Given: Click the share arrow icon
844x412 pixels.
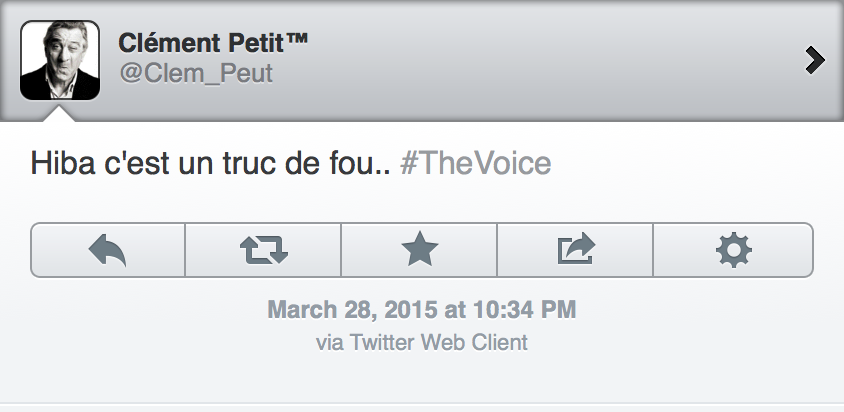Looking at the screenshot, I should pyautogui.click(x=575, y=249).
